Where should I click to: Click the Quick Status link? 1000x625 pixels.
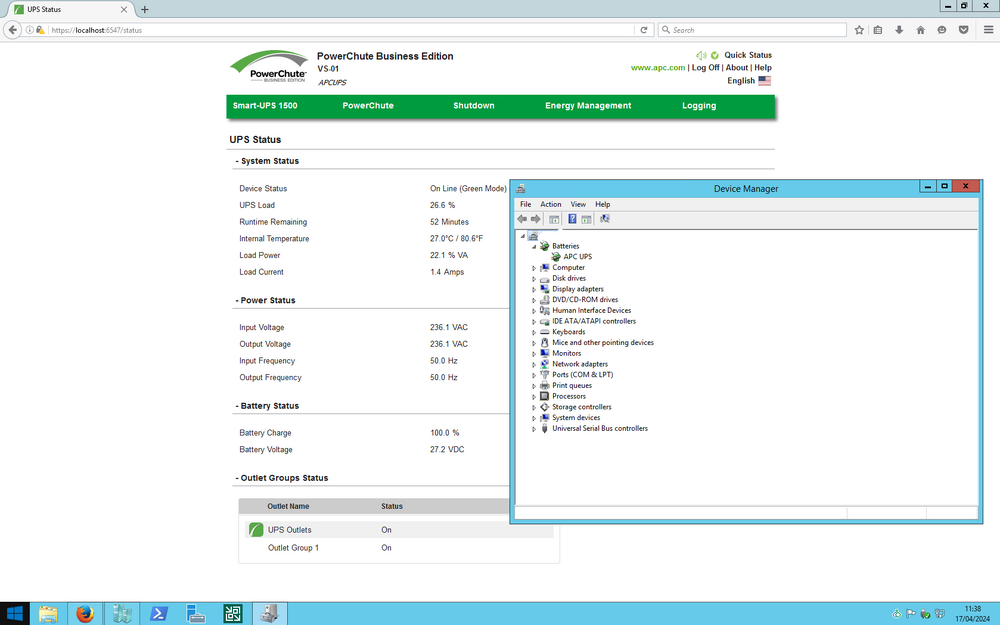click(748, 55)
